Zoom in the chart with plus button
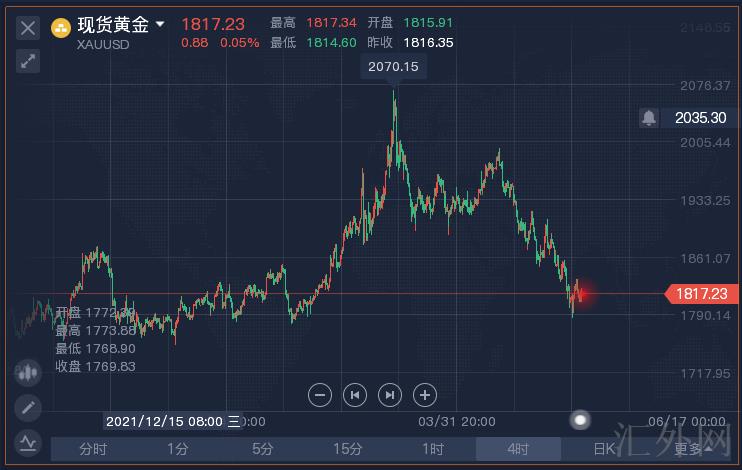Screen dimensions: 742x470 coord(424,394)
